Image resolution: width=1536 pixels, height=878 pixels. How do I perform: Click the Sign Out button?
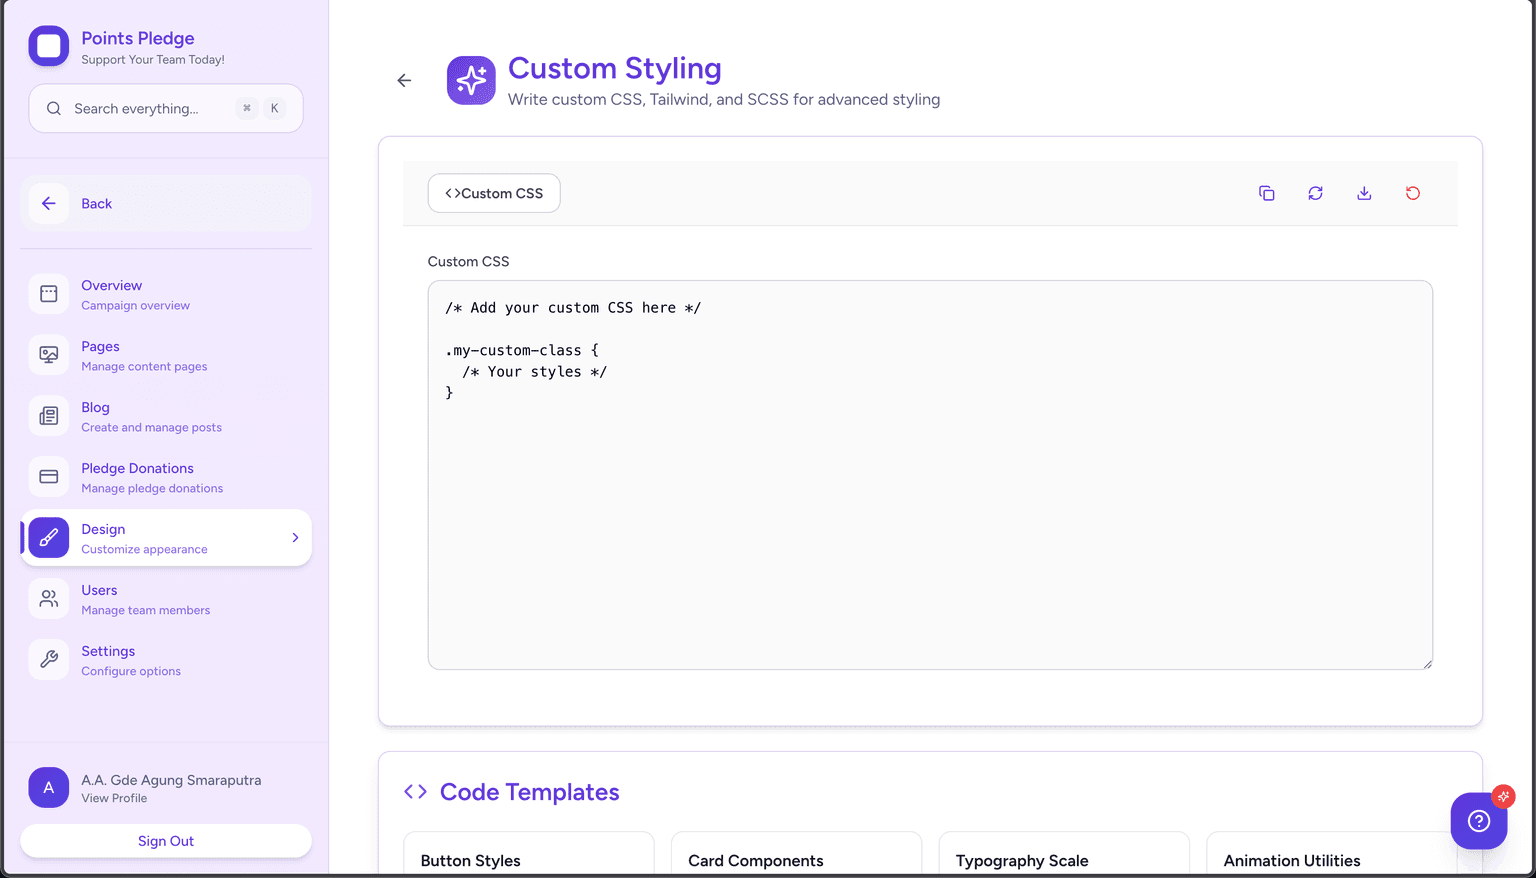pos(166,841)
